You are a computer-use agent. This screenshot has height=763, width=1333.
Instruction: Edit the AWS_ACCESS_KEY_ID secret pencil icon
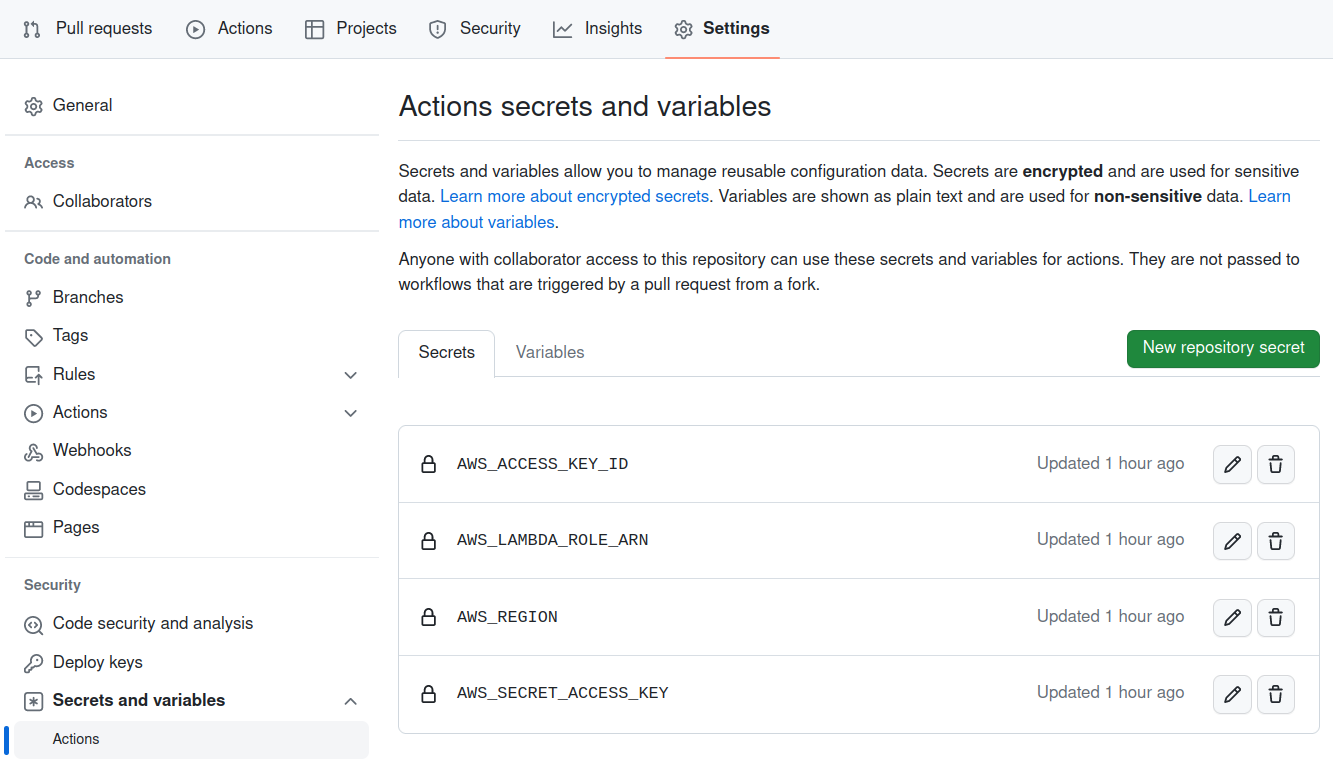click(x=1232, y=464)
